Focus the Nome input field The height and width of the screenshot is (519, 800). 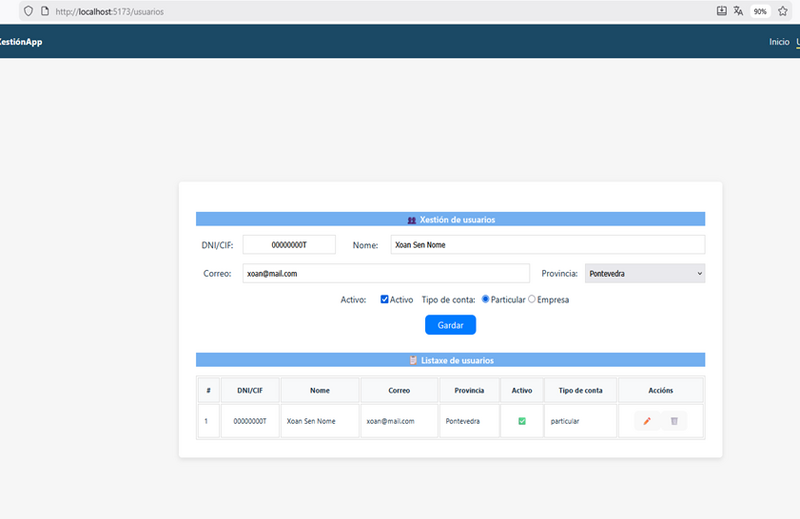coord(548,245)
